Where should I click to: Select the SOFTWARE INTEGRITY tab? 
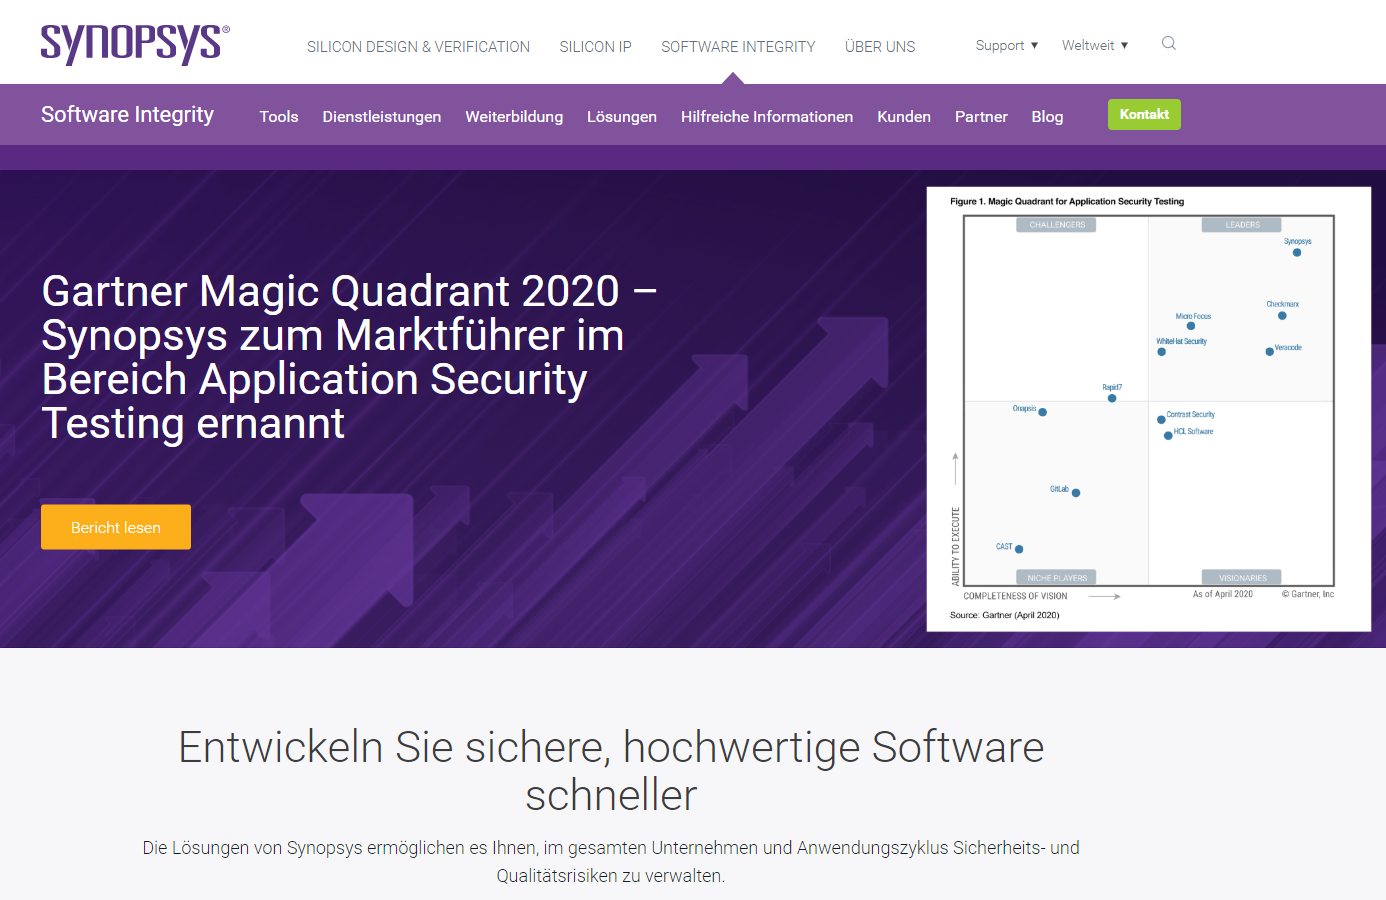tap(738, 46)
